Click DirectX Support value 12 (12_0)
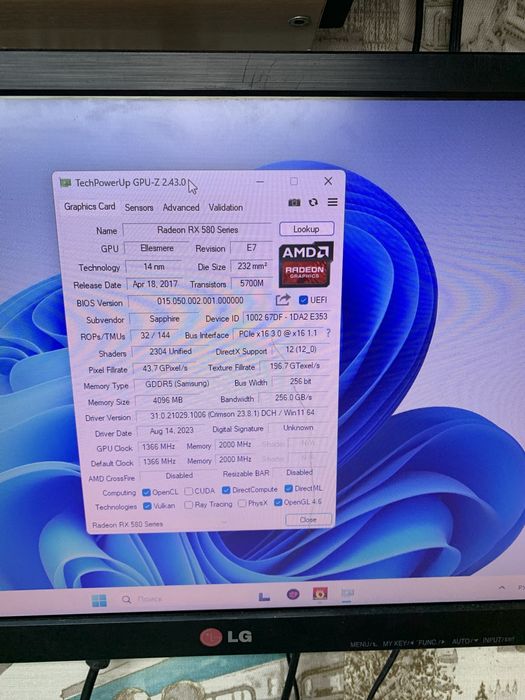The image size is (525, 700). pos(301,350)
